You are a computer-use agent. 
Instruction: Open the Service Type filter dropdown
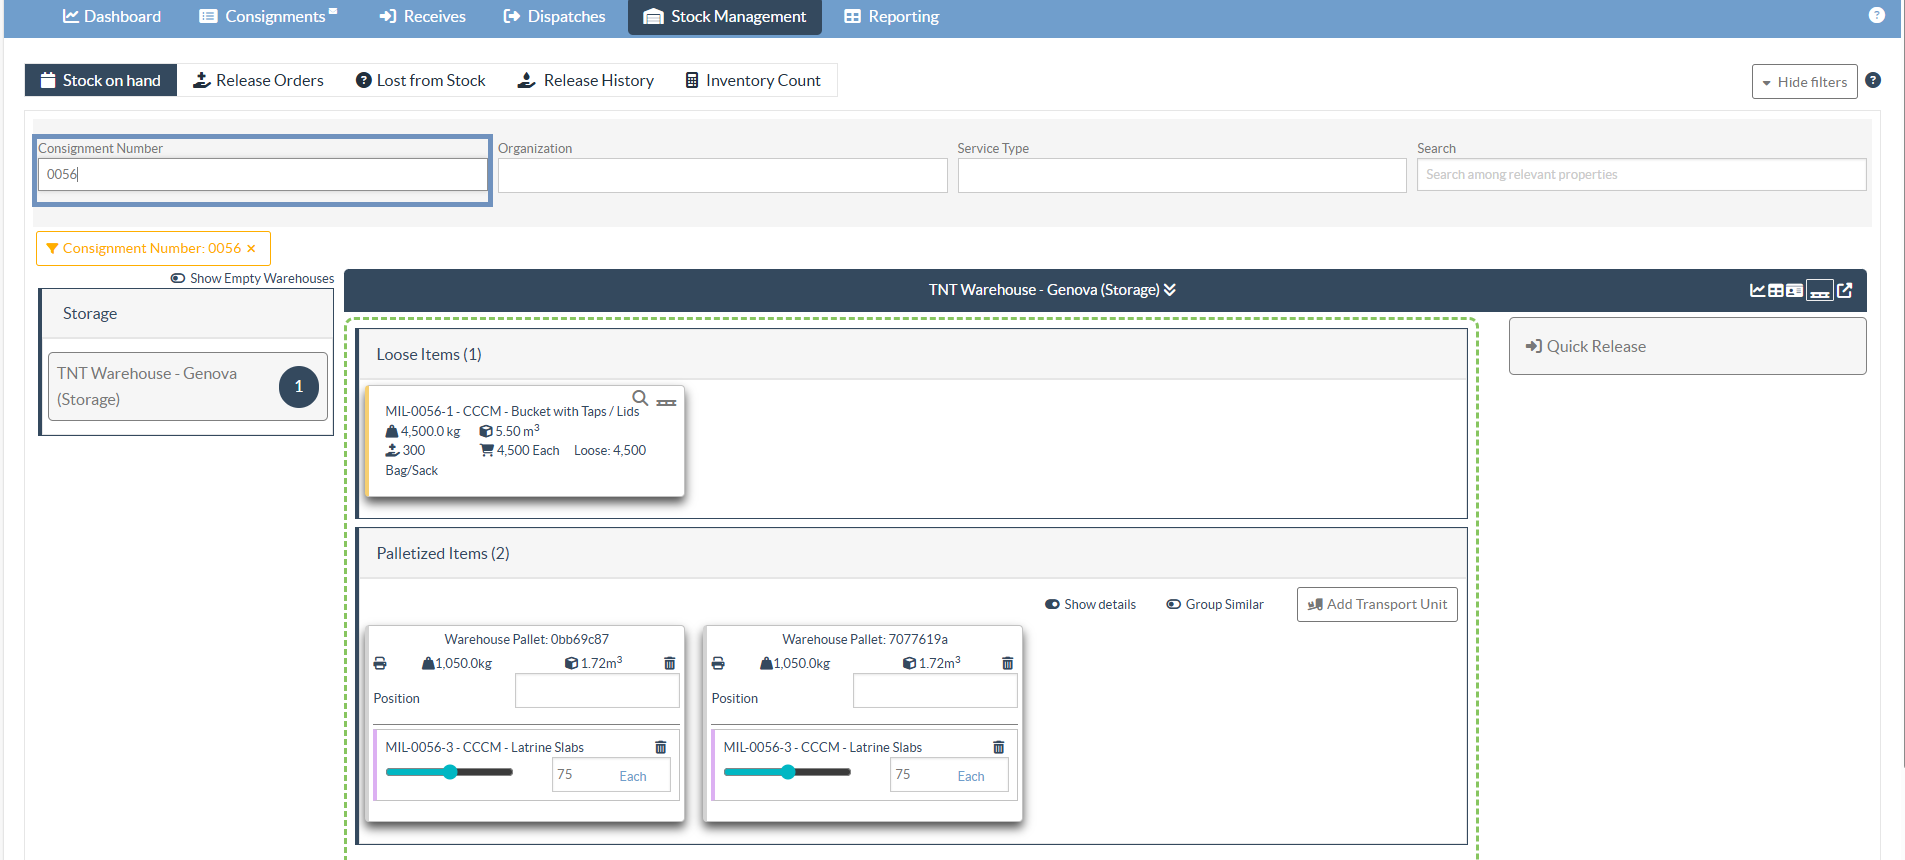[x=1181, y=176]
